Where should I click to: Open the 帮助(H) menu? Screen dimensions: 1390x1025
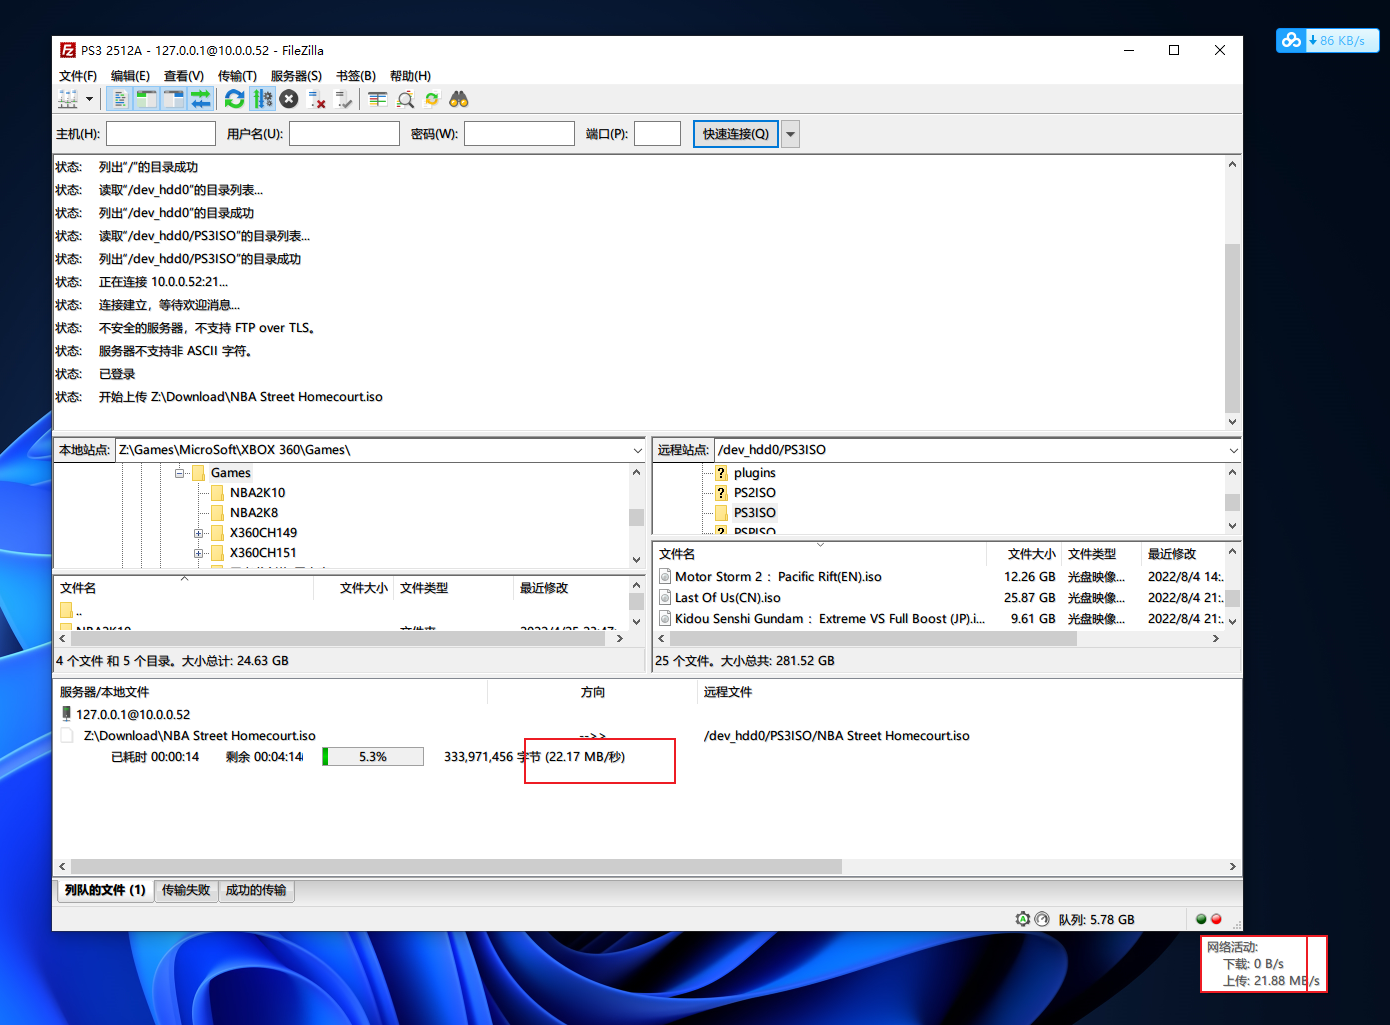[410, 76]
